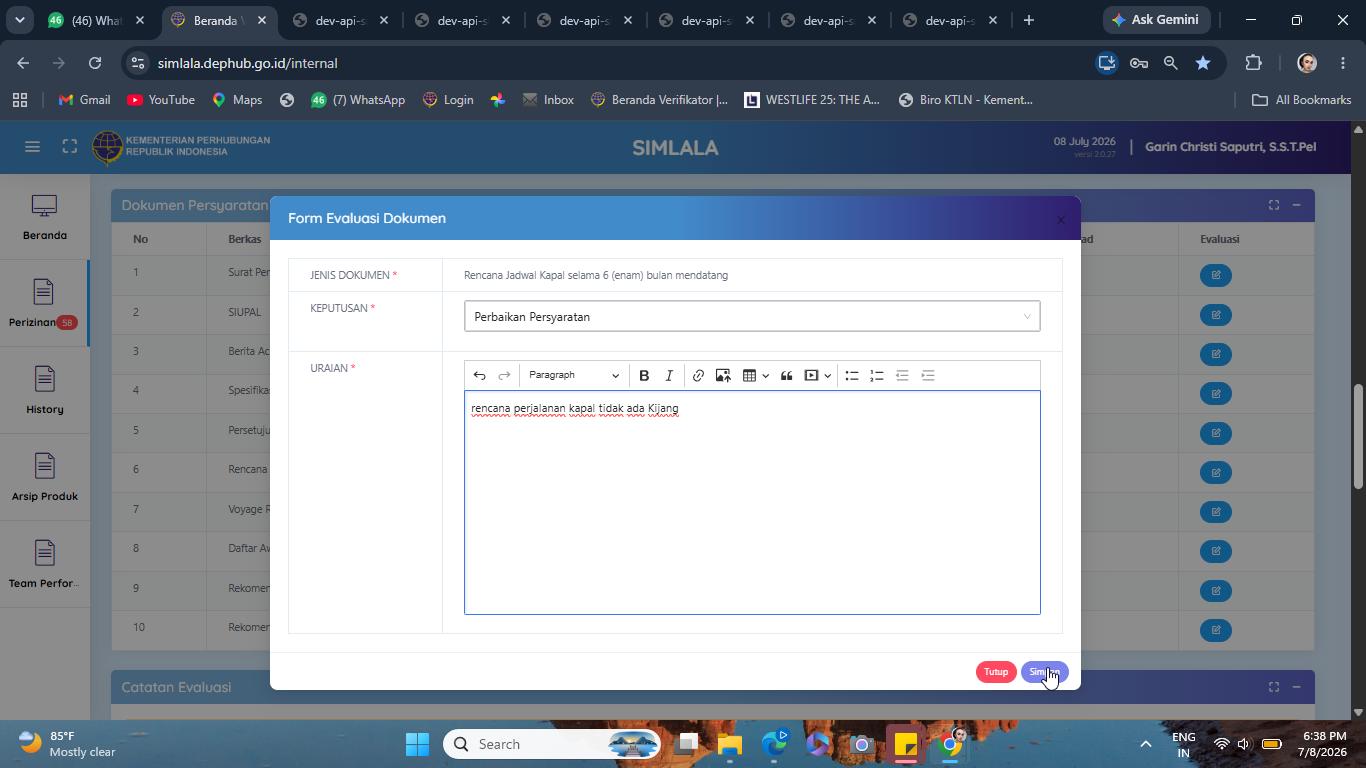Click inside the Uraian text area
Screen dimensions: 1366x768
[x=752, y=503]
